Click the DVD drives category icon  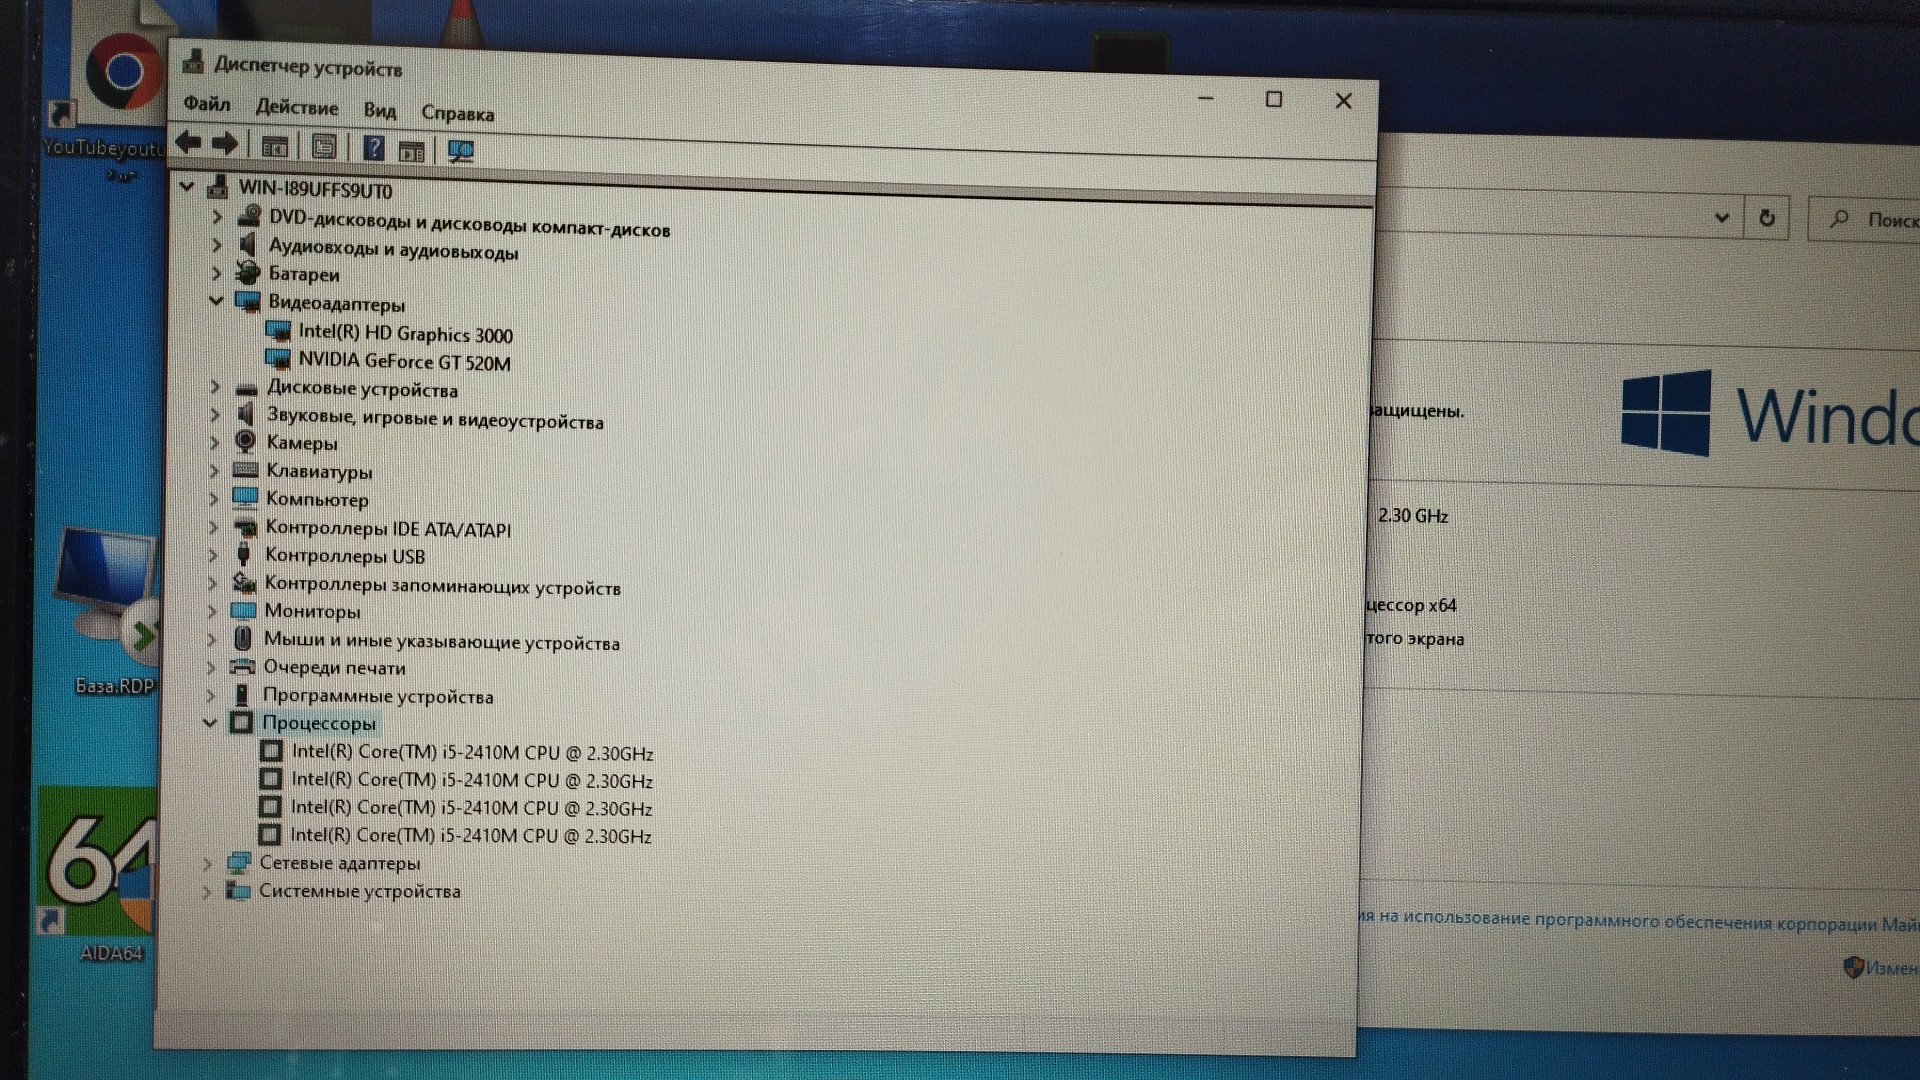point(249,215)
